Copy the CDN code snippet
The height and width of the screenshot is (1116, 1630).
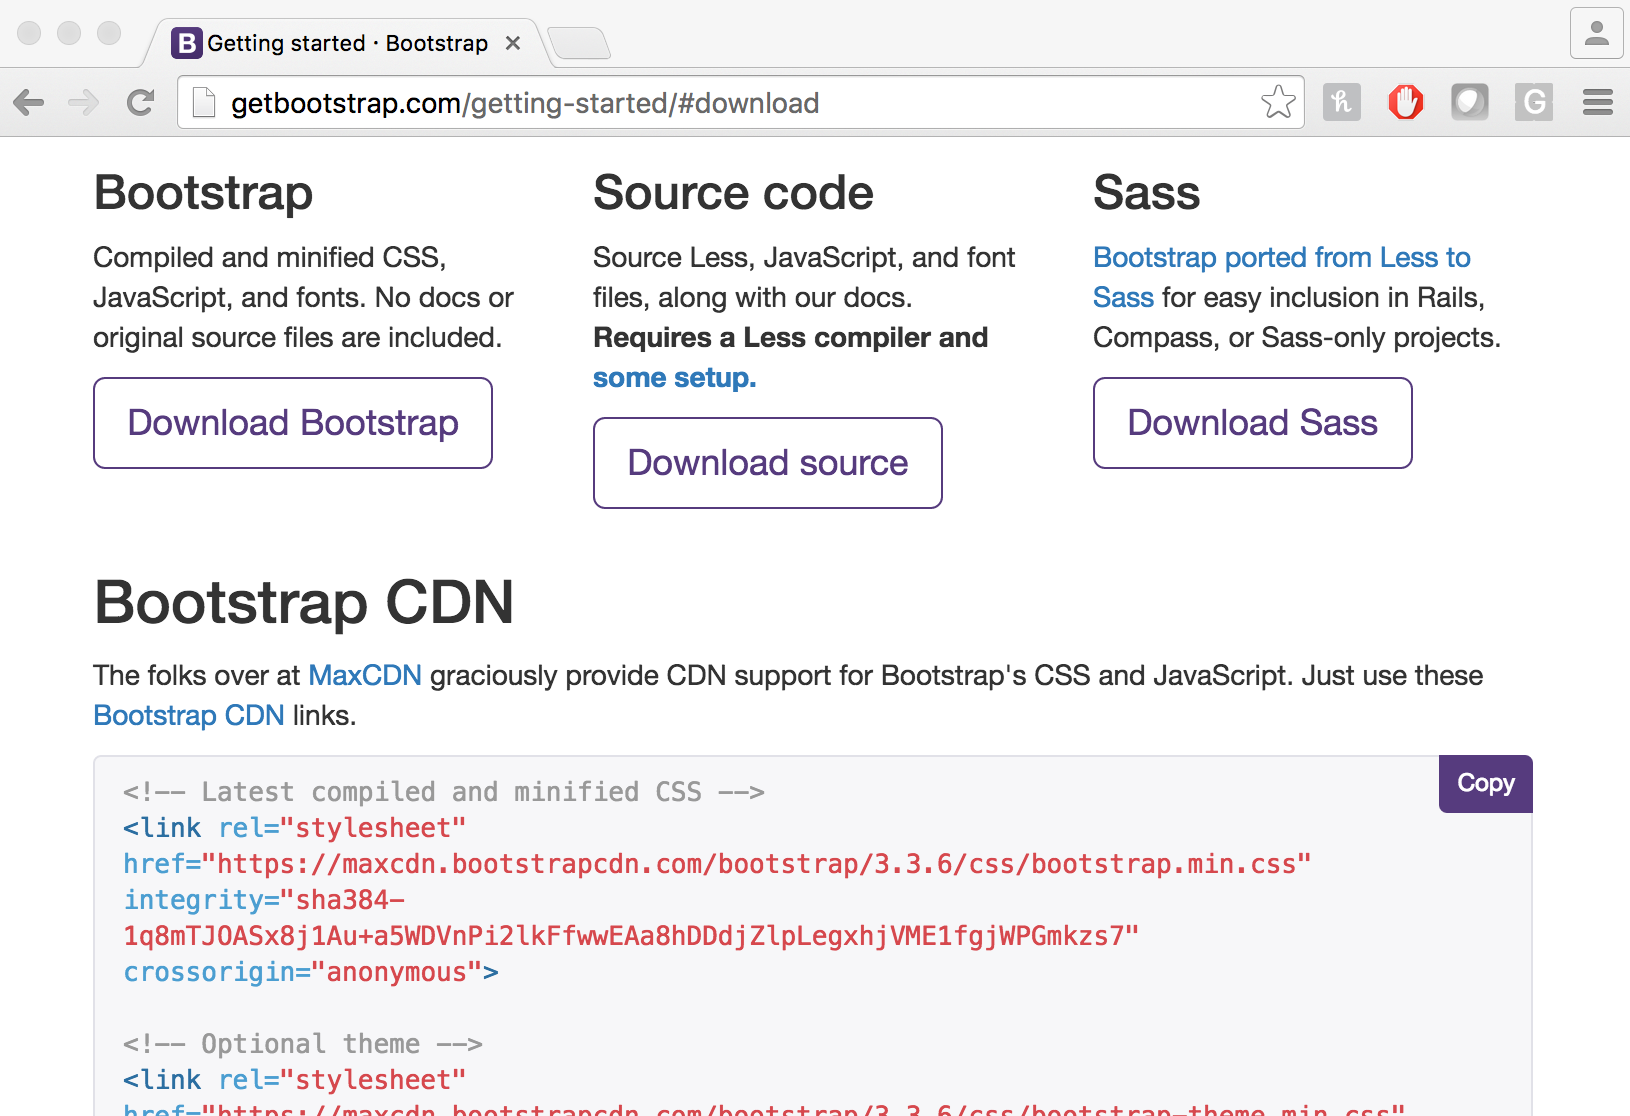[1484, 783]
